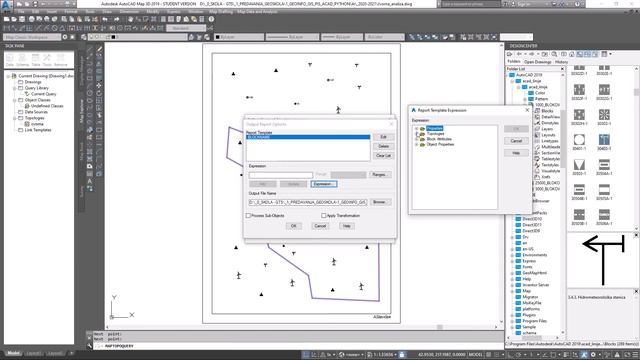Image resolution: width=640 pixels, height=360 pixels.
Task: Select Layers in DesignCenter folder tree
Action: tap(547, 129)
